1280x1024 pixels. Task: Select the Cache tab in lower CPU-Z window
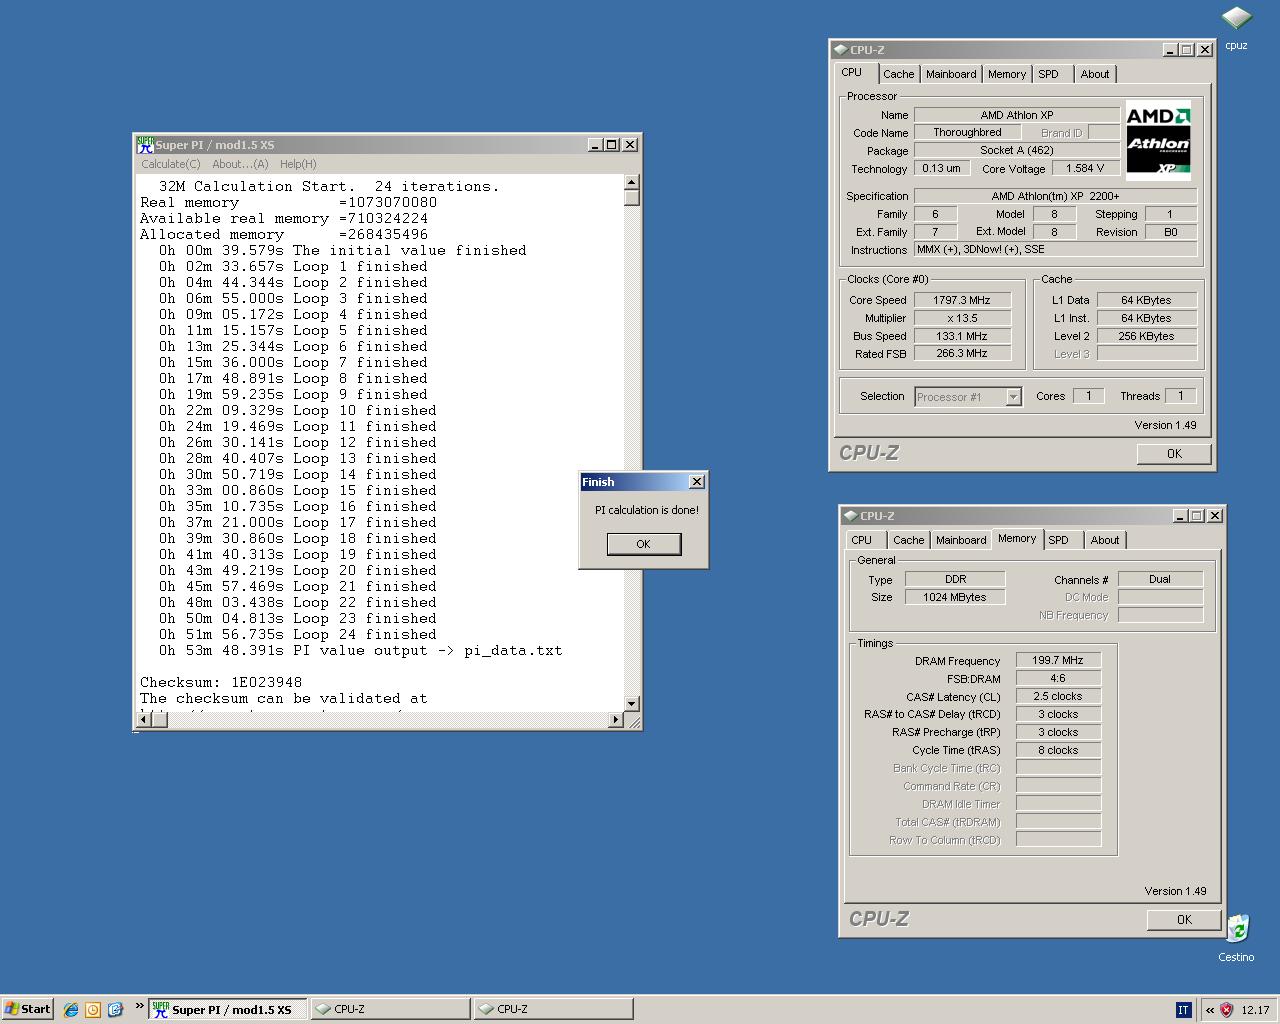click(908, 540)
